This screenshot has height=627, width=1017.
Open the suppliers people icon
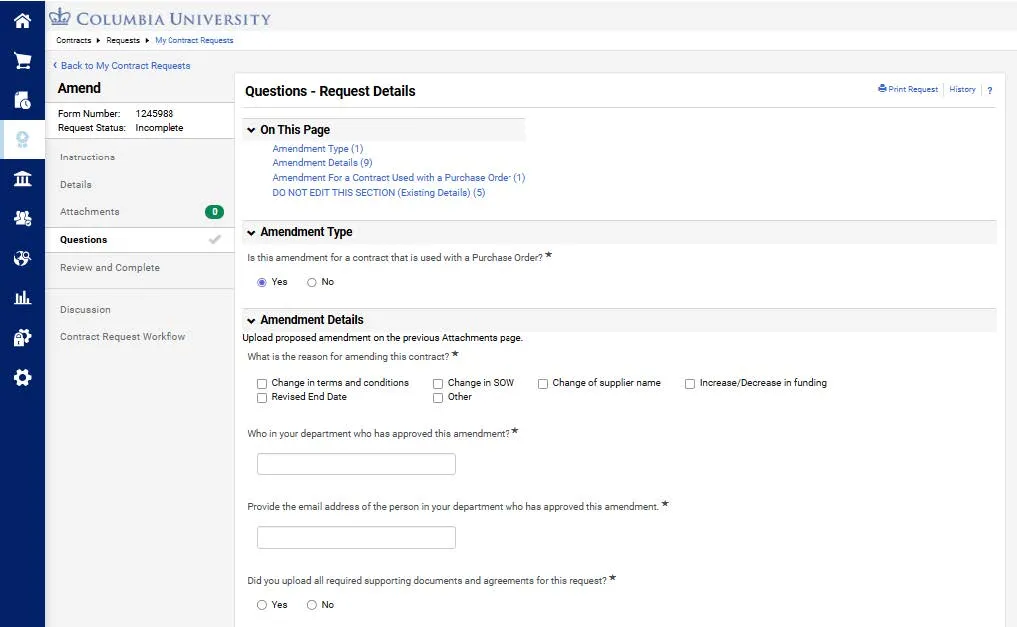[x=22, y=219]
